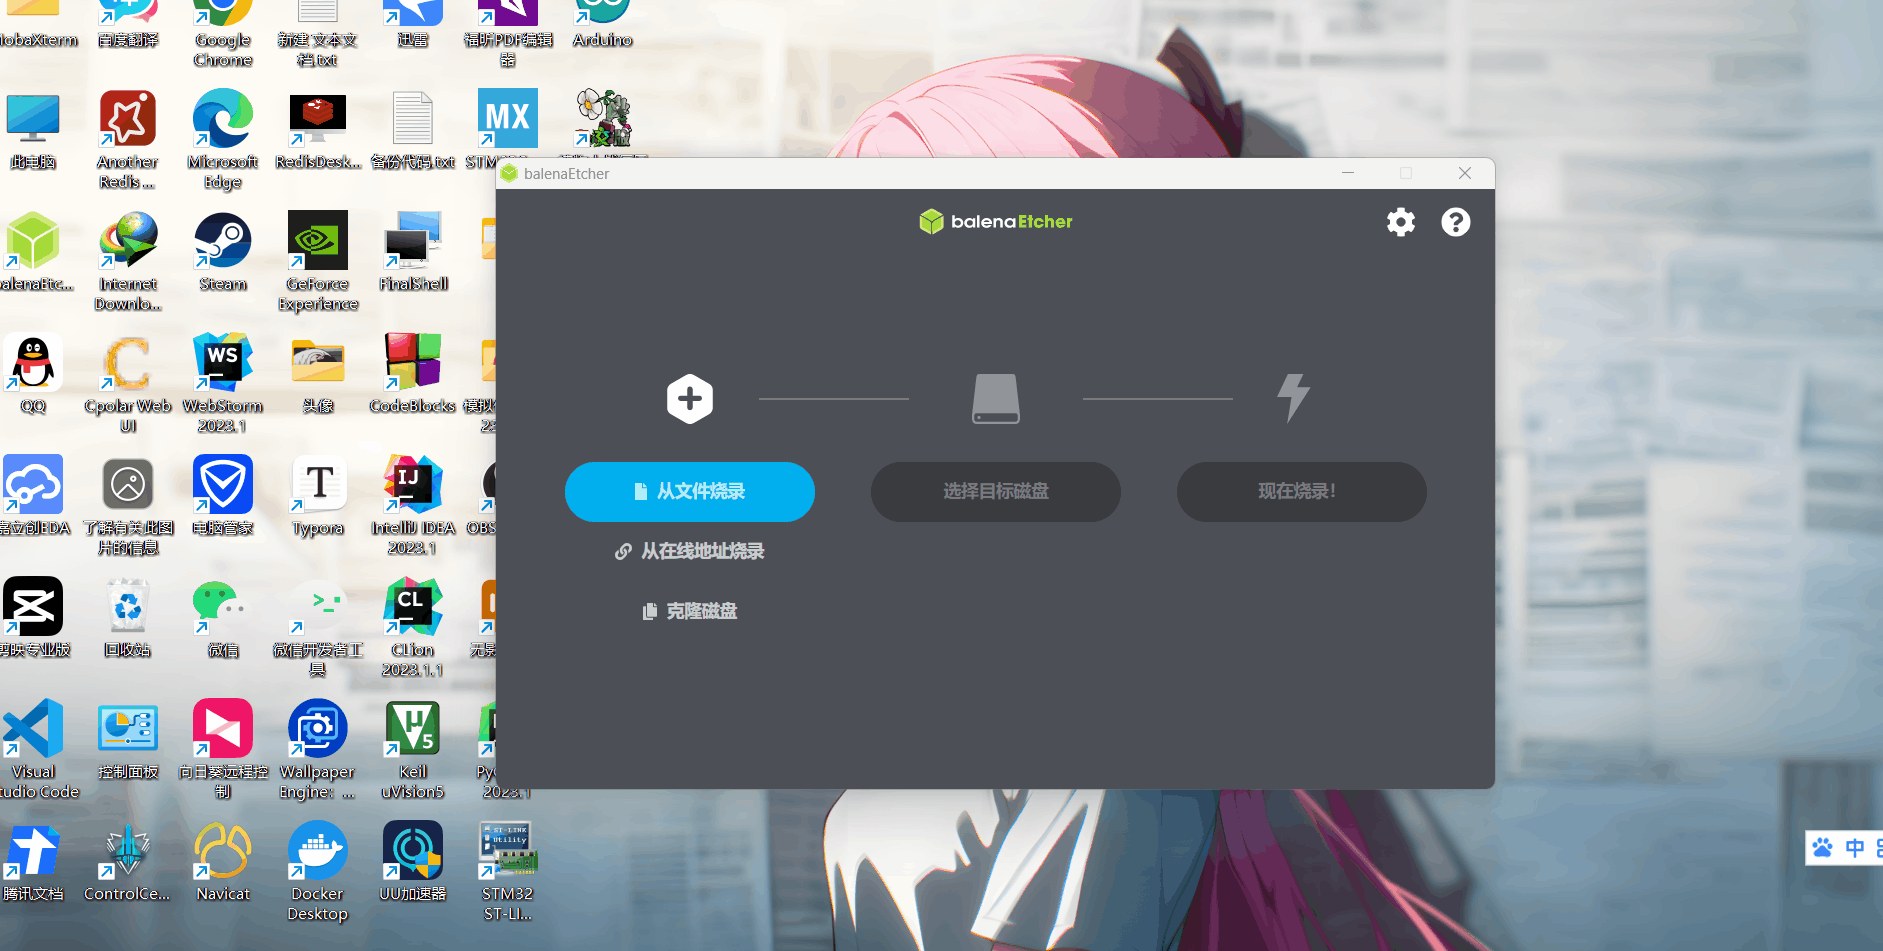Click the balenaEtcher logo in header
The height and width of the screenshot is (951, 1883).
(996, 222)
